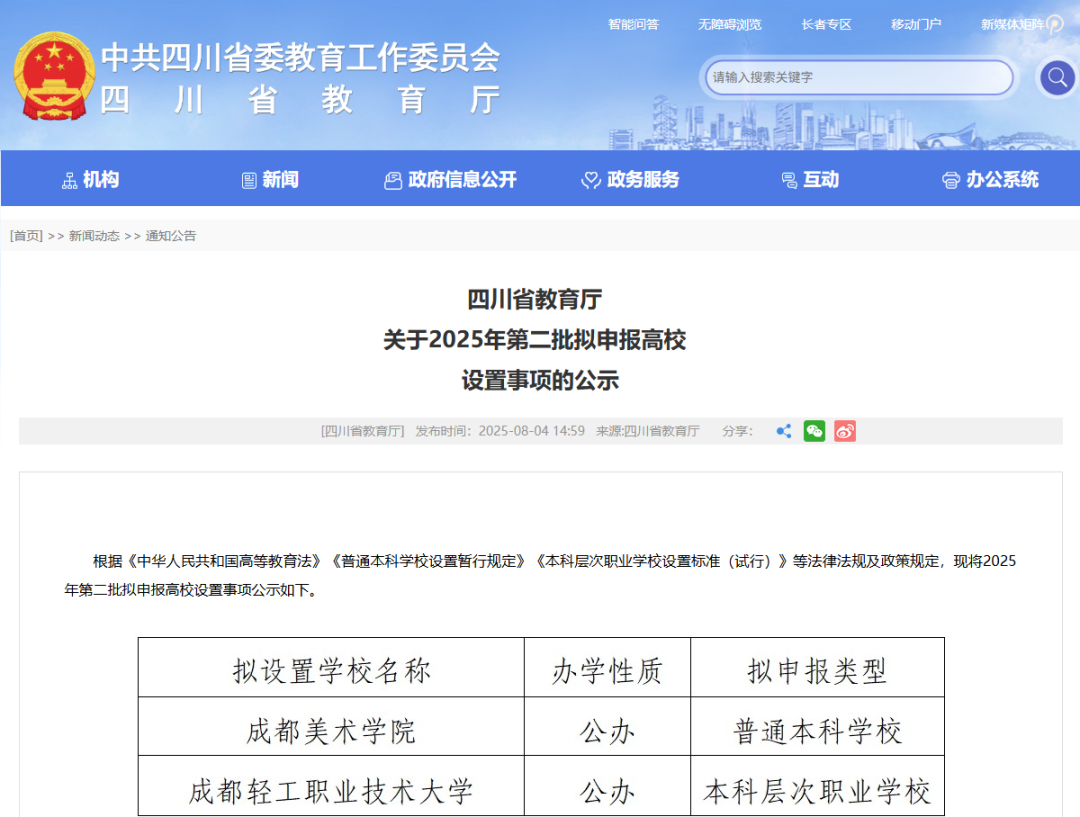Open the 新闻动态 breadcrumb link
This screenshot has height=817, width=1080.
(x=93, y=236)
